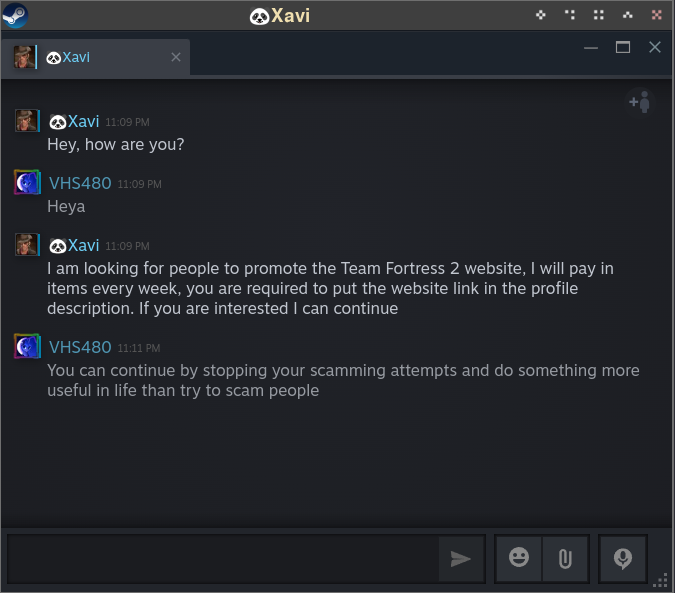Click VHS480's username in the last message
This screenshot has width=675, height=593.
pos(80,347)
